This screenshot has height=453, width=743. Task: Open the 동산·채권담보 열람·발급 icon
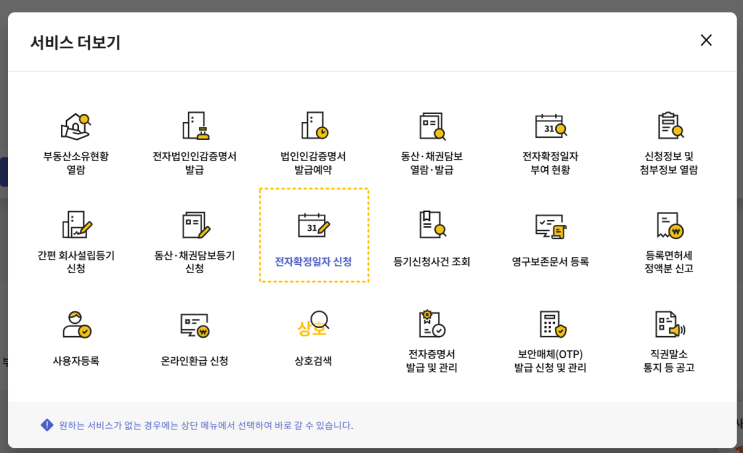[x=432, y=126]
